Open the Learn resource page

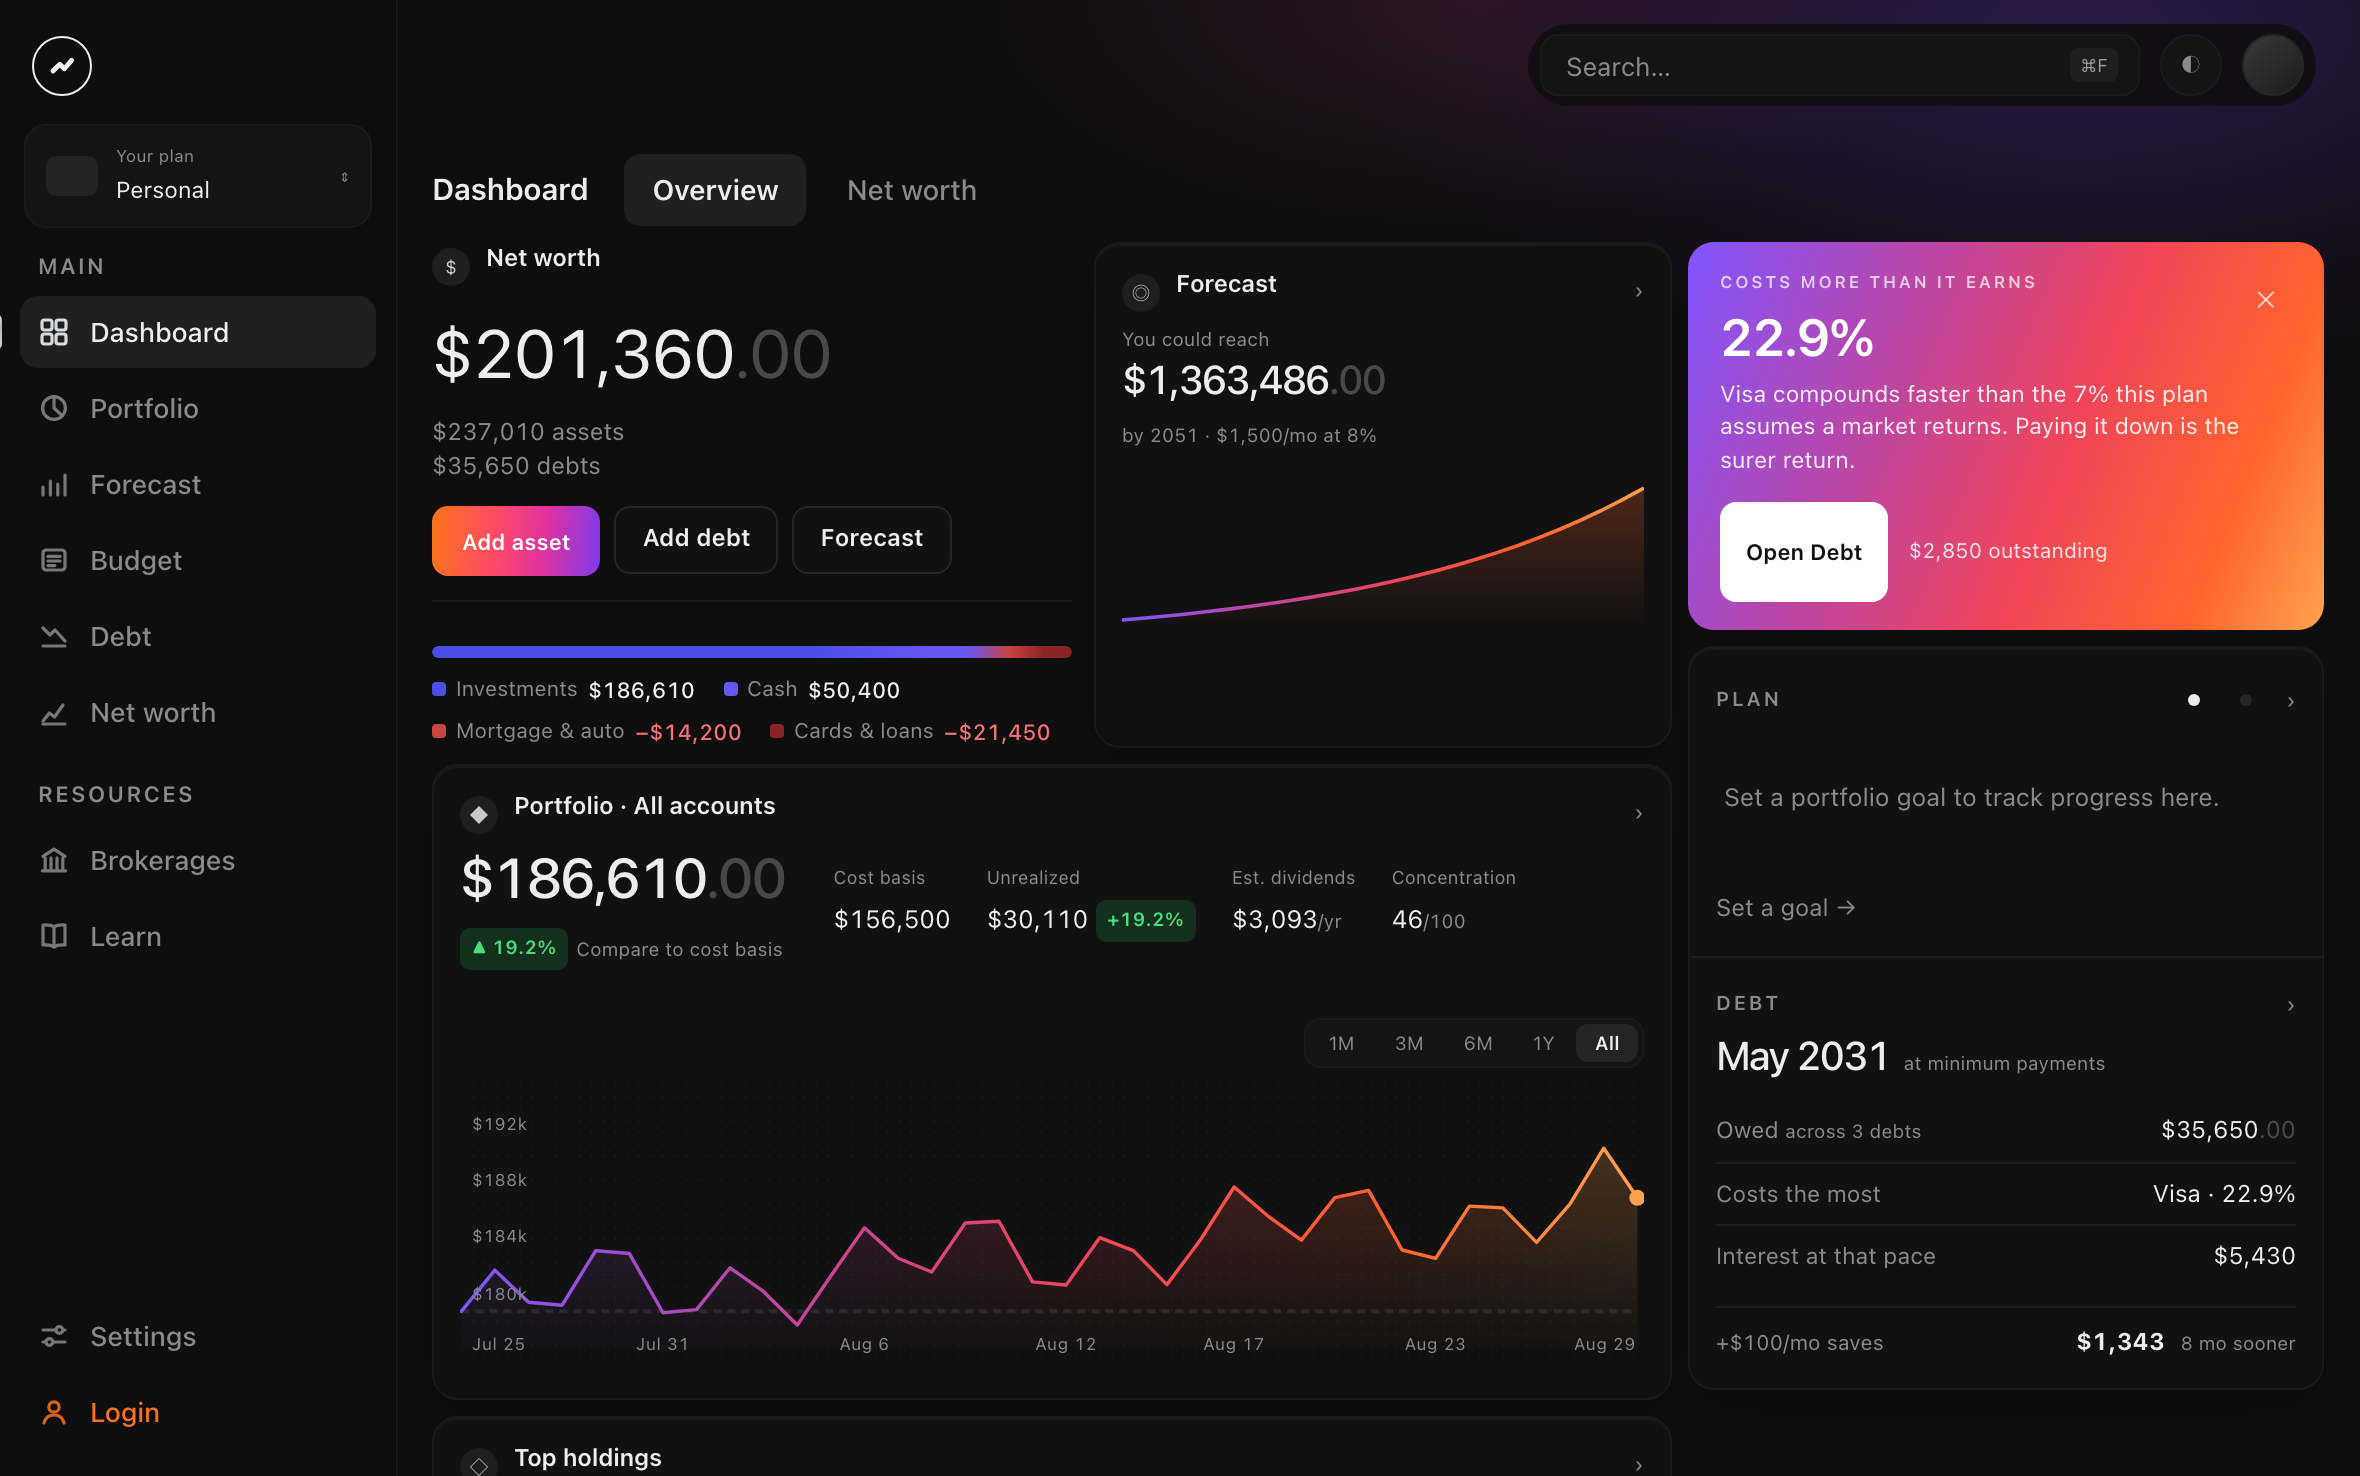(x=198, y=936)
